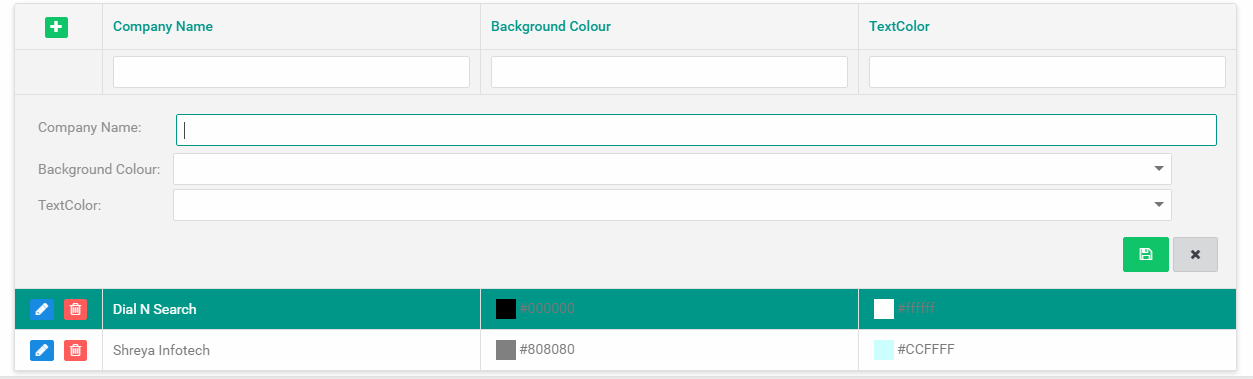Image resolution: width=1253 pixels, height=379 pixels.
Task: Click the #808080 value text
Action: pyautogui.click(x=547, y=350)
